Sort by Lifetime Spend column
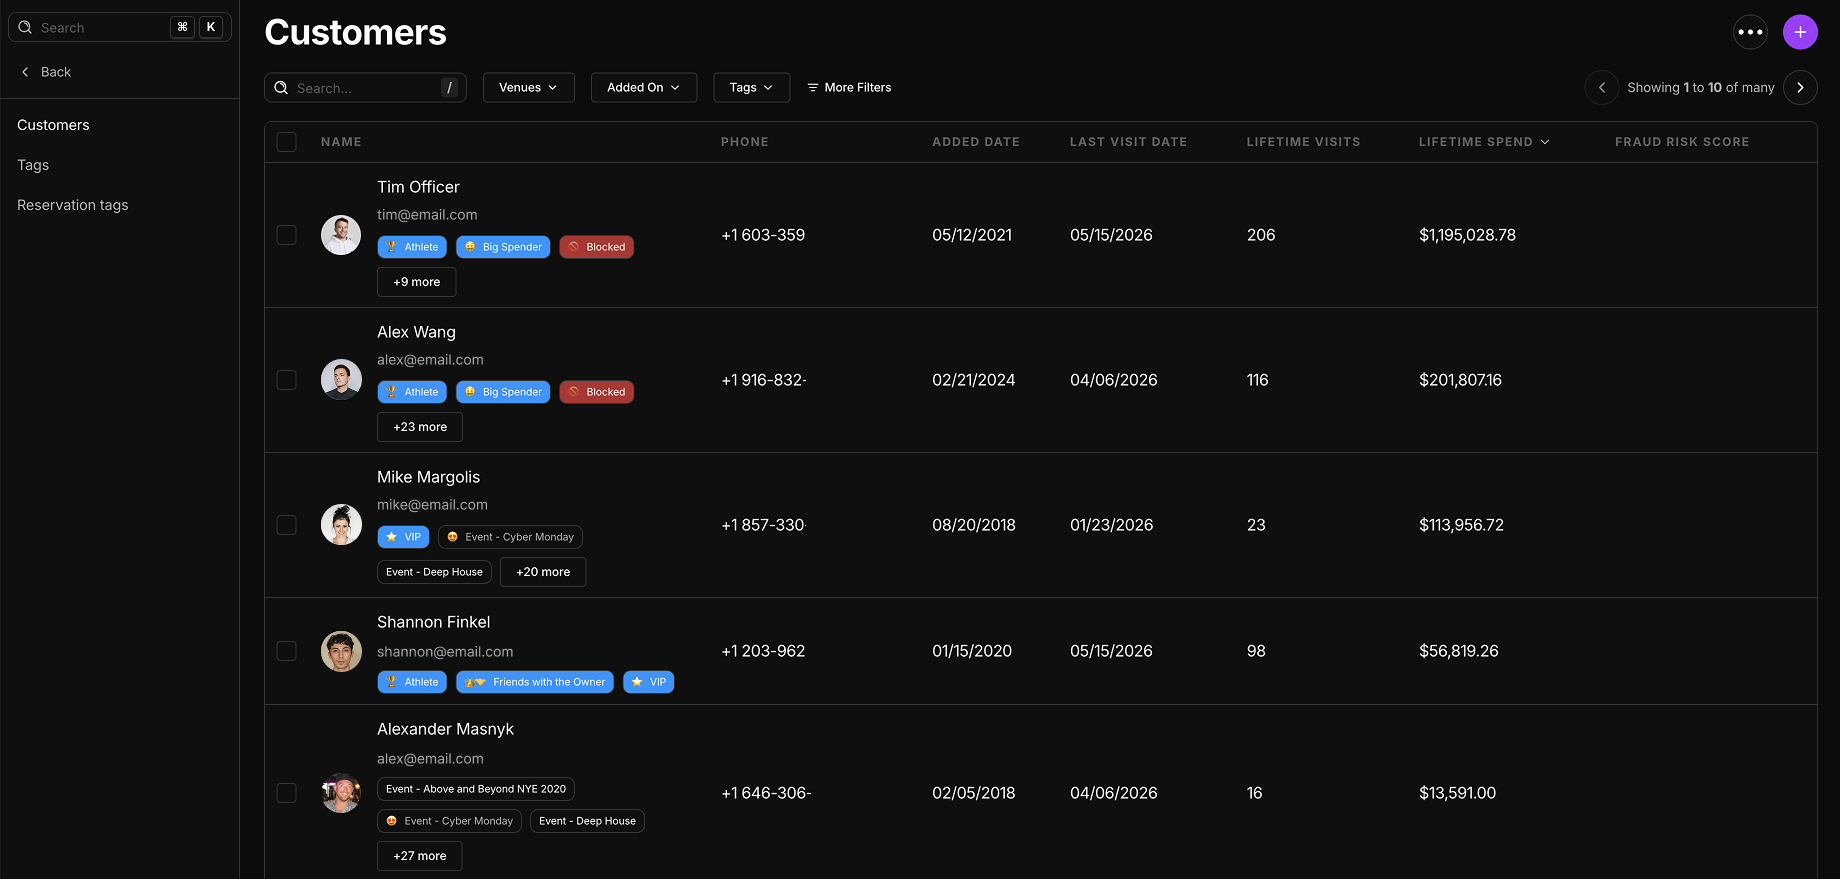This screenshot has height=879, width=1840. click(x=1484, y=142)
